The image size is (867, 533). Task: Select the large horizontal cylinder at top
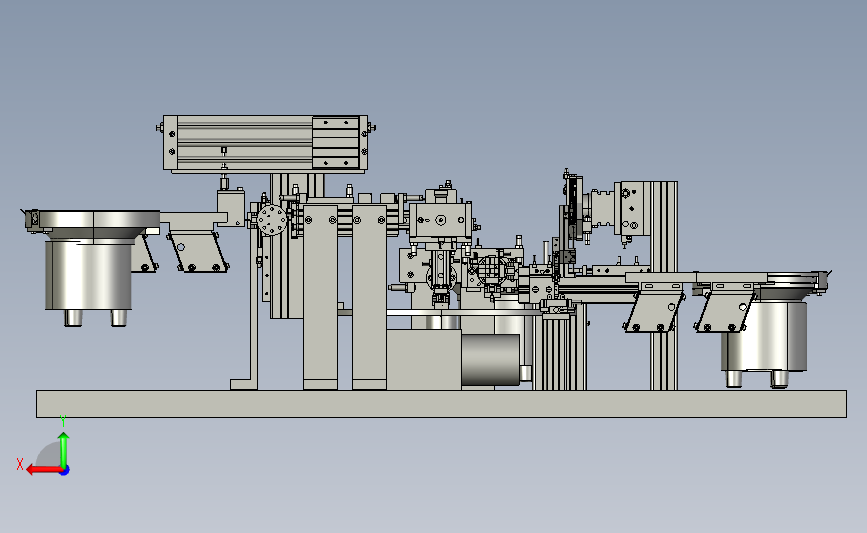tap(265, 143)
